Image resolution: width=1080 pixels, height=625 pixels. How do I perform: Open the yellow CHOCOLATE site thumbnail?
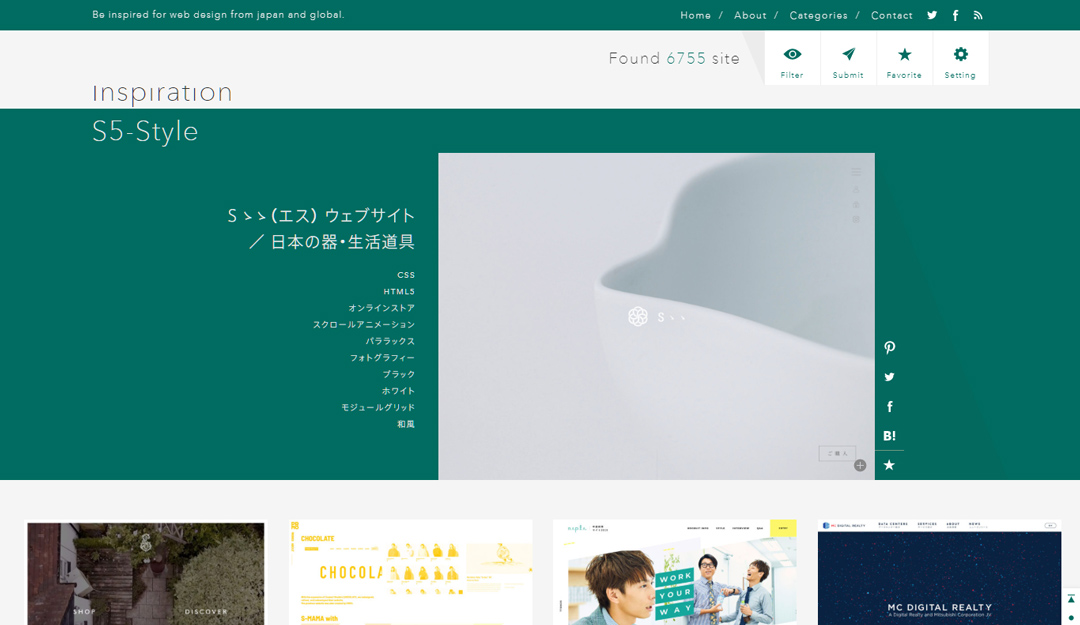pos(411,573)
